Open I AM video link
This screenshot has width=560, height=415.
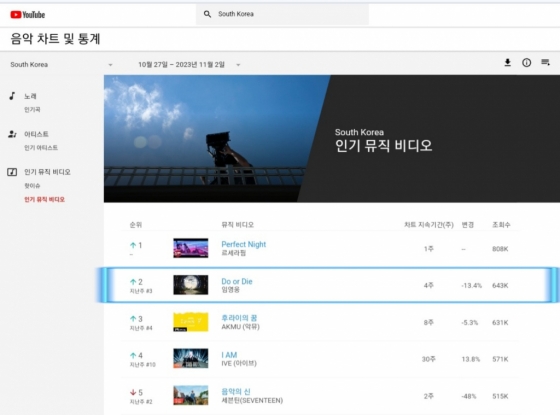[229, 355]
